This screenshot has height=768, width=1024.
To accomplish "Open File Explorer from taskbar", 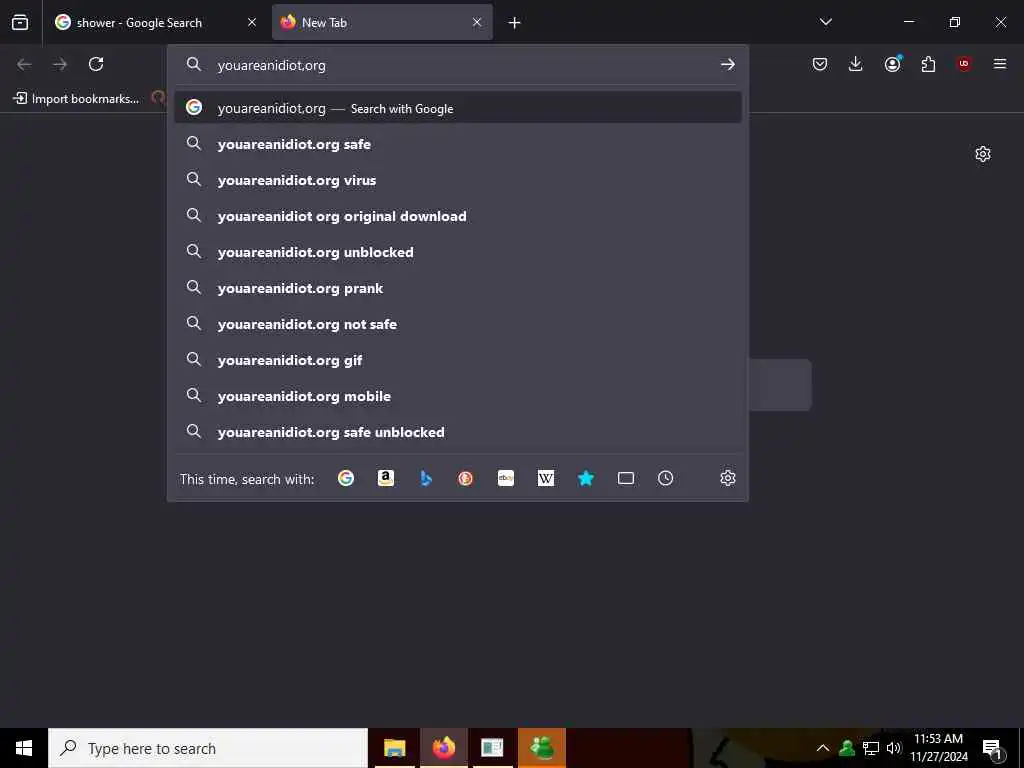I will [394, 748].
